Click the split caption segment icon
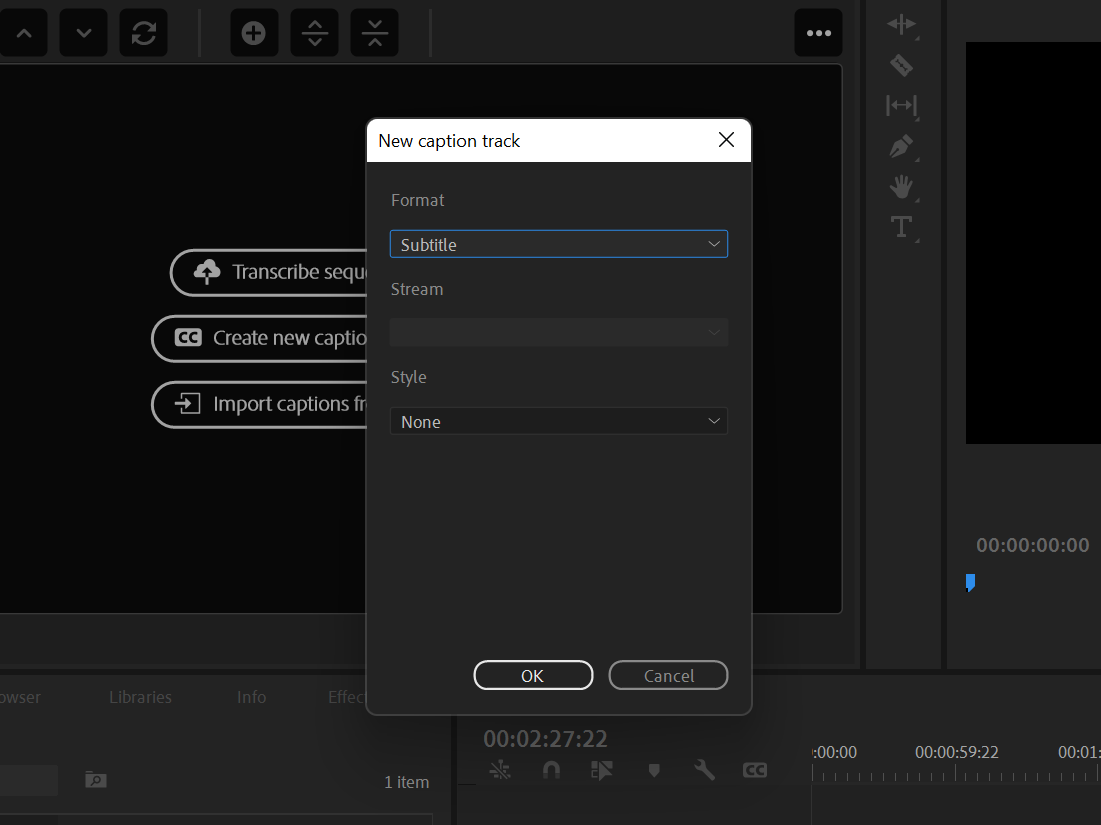 point(314,33)
